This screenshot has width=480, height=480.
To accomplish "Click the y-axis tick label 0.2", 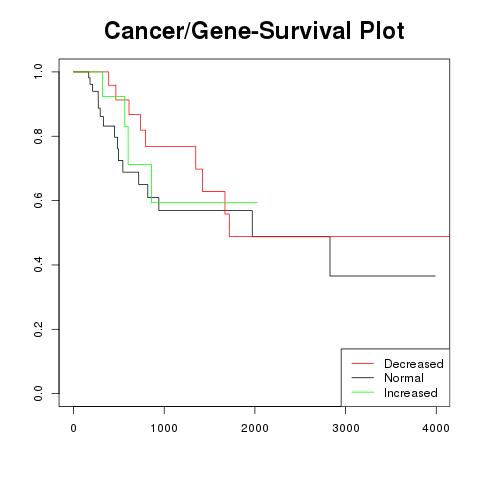I will click(38, 329).
